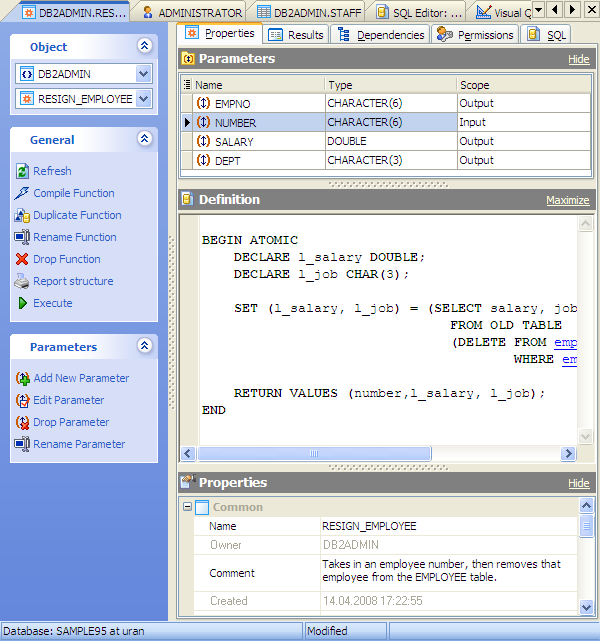Click the Report structure printer icon
The image size is (600, 641).
coord(22,281)
